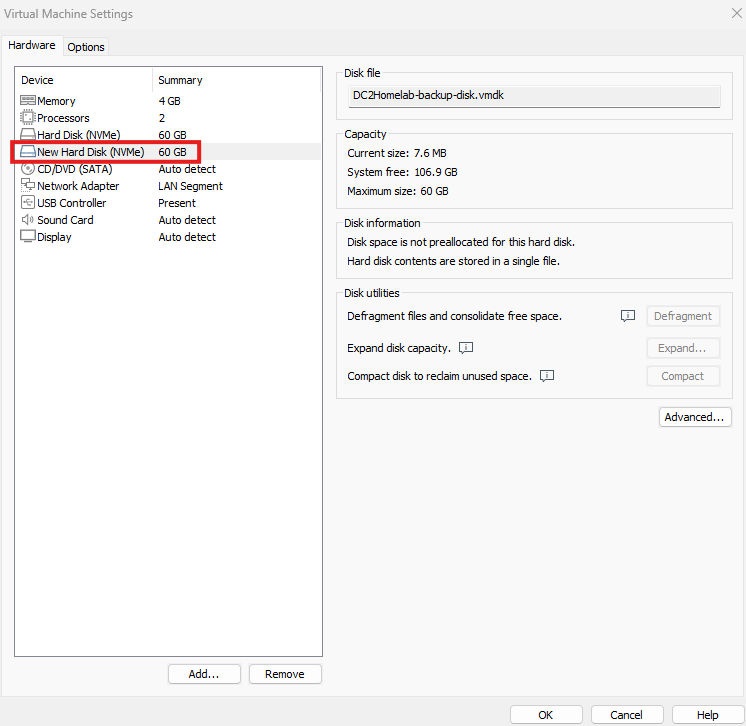746x726 pixels.
Task: Switch to the Hardware tab
Action: (x=31, y=45)
